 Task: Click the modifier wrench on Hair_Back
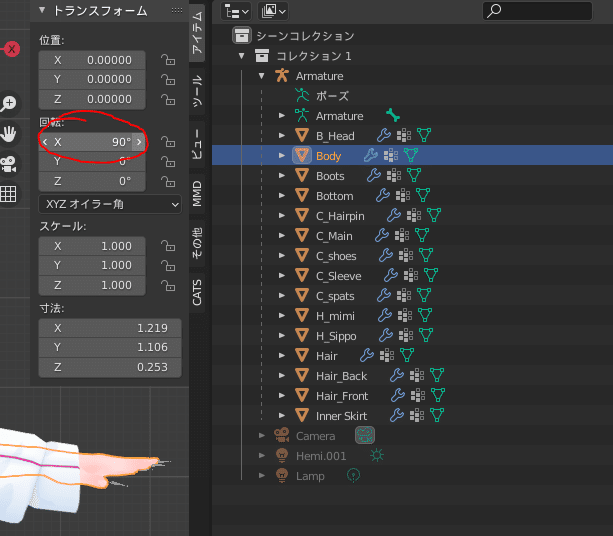(397, 375)
